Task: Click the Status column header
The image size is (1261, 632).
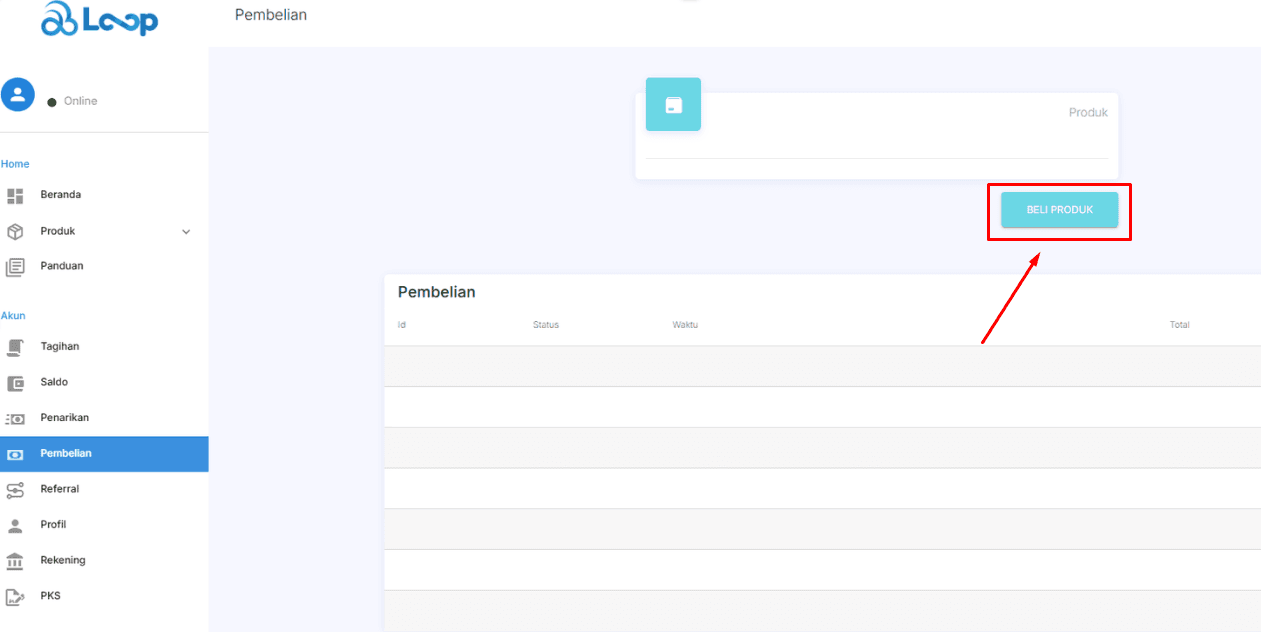Action: [546, 325]
